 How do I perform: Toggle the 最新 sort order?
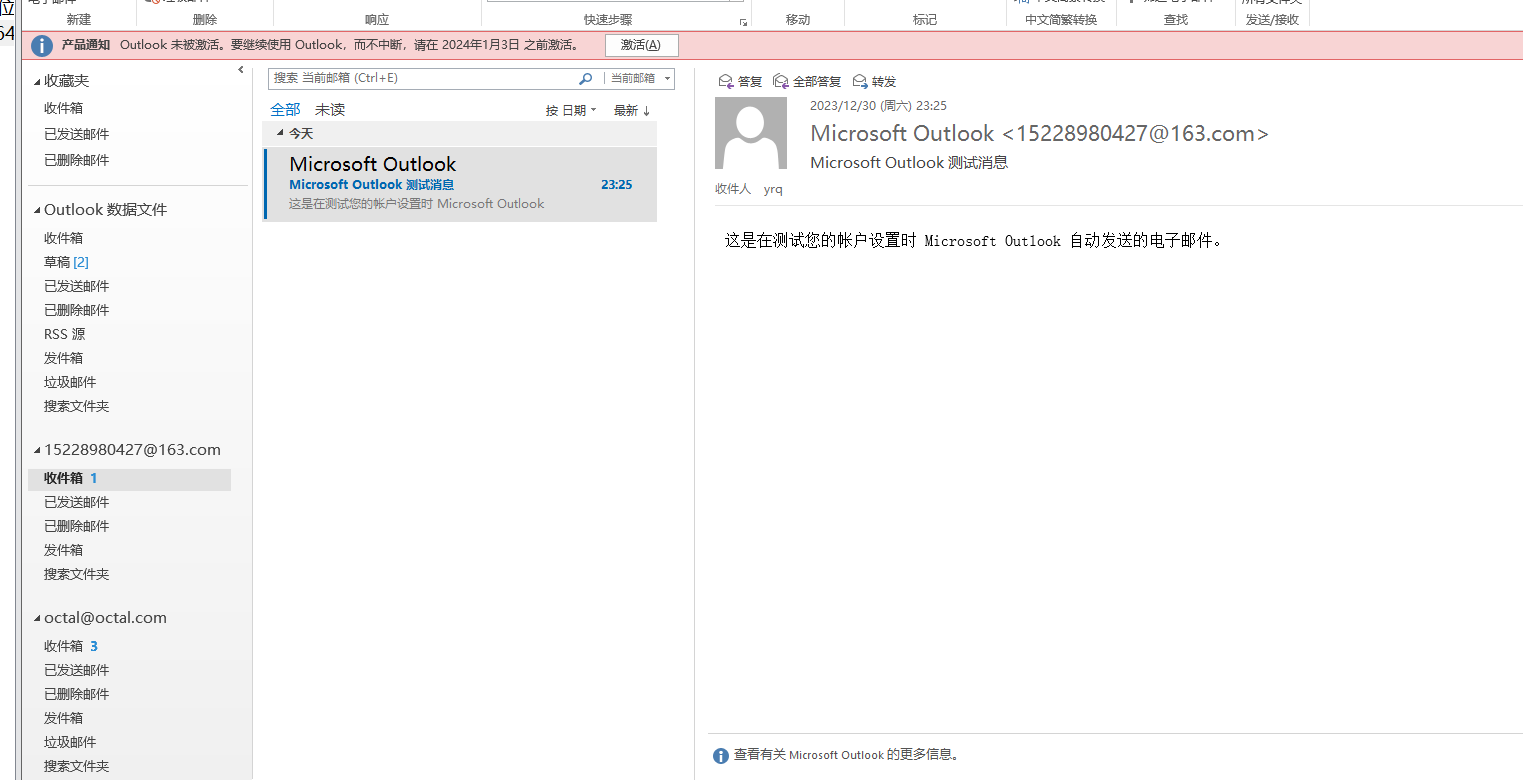(x=632, y=110)
